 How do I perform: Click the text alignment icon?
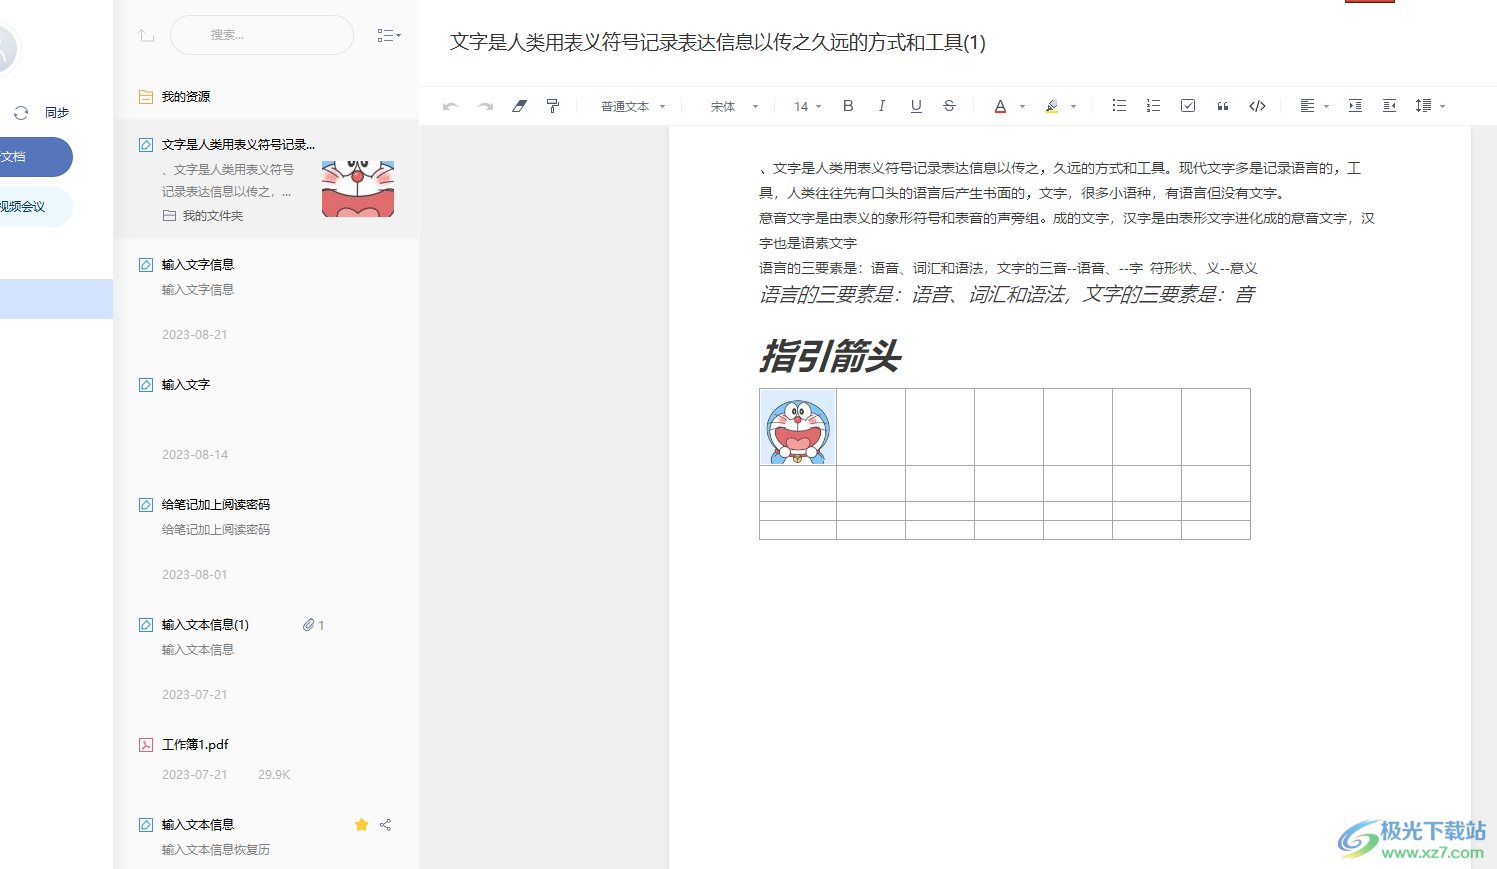(x=1307, y=106)
